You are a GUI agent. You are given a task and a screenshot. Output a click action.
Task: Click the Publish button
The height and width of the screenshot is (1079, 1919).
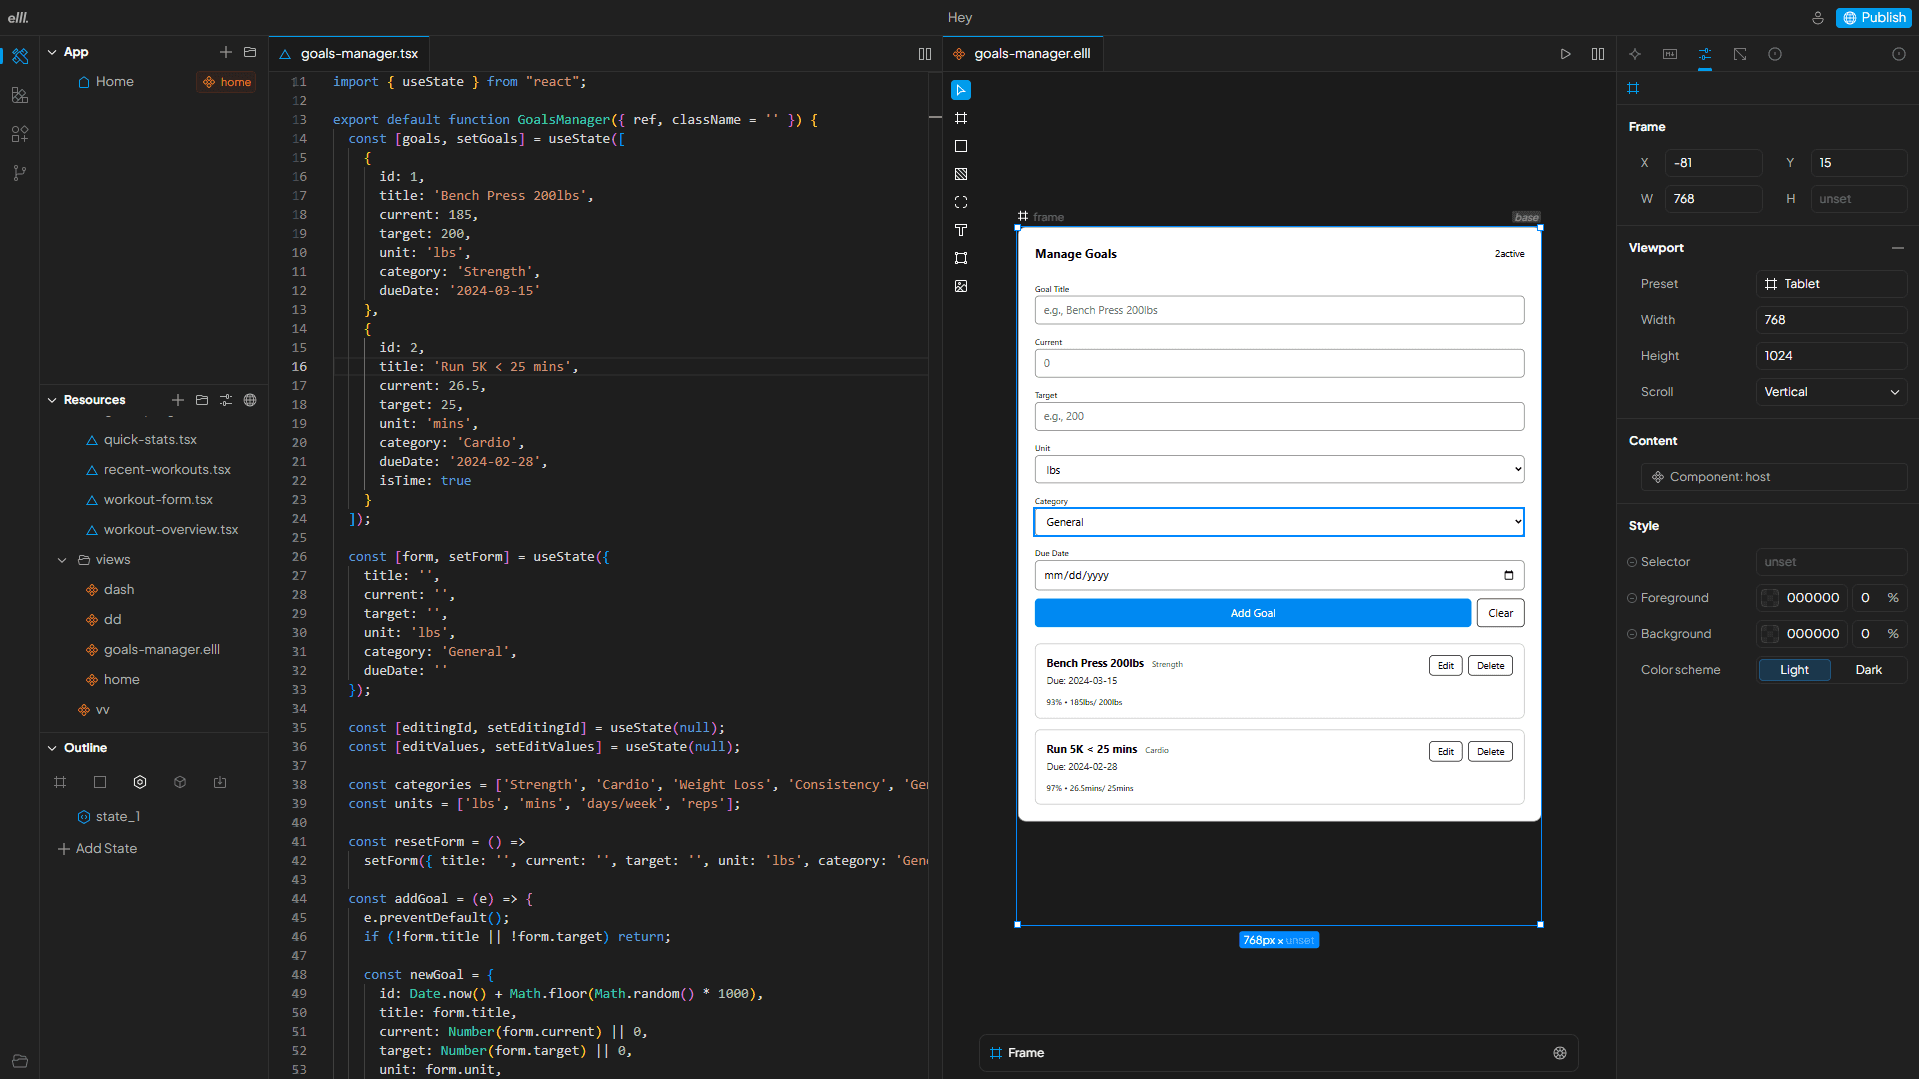tap(1874, 18)
